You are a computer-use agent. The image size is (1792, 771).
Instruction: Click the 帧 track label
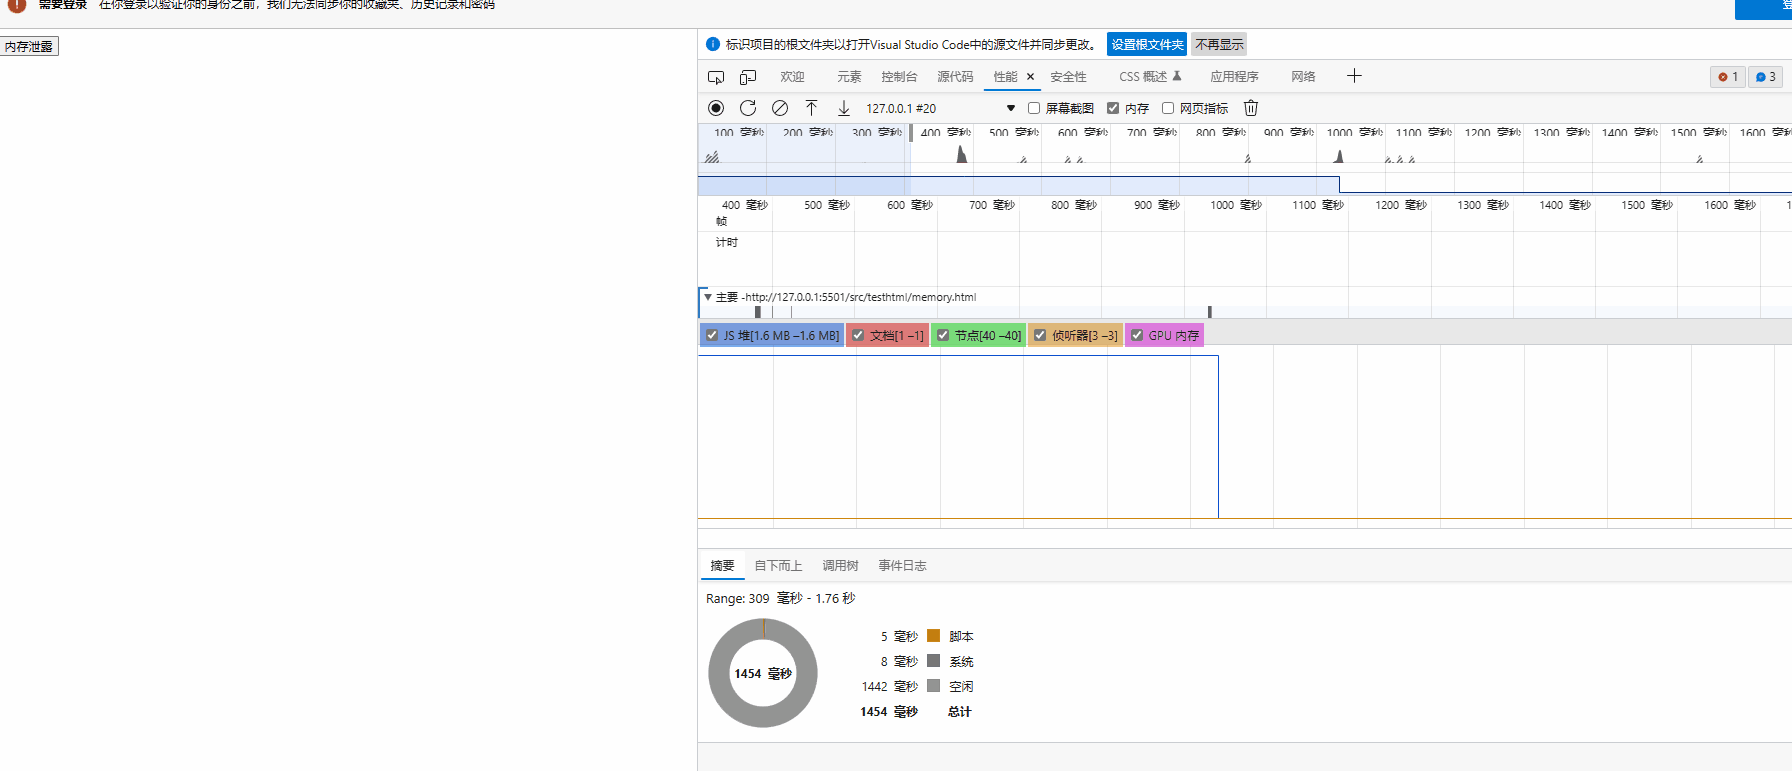tap(721, 221)
